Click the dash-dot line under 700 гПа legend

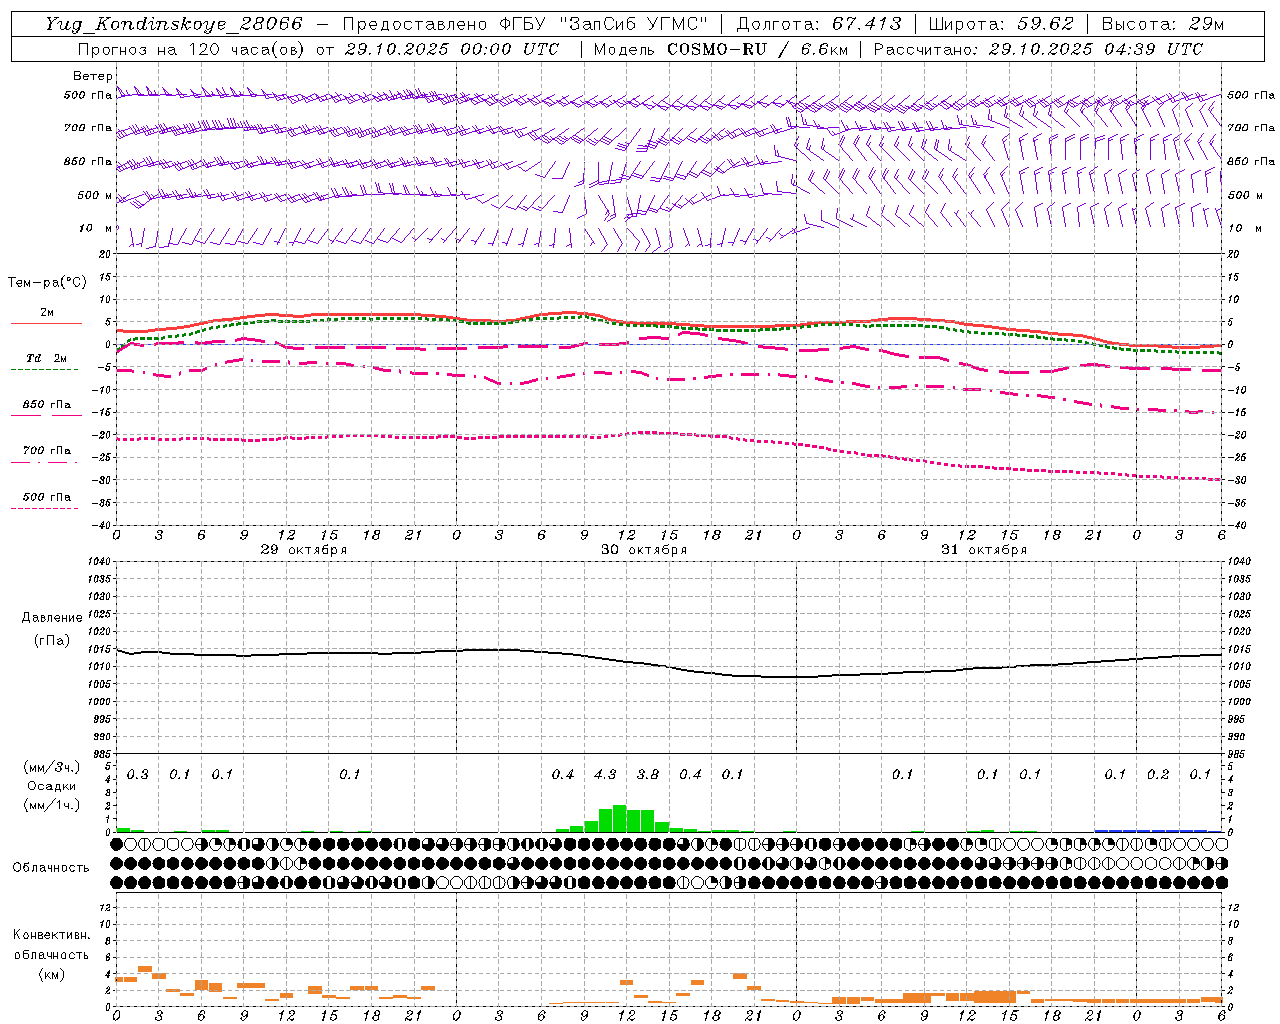44,462
